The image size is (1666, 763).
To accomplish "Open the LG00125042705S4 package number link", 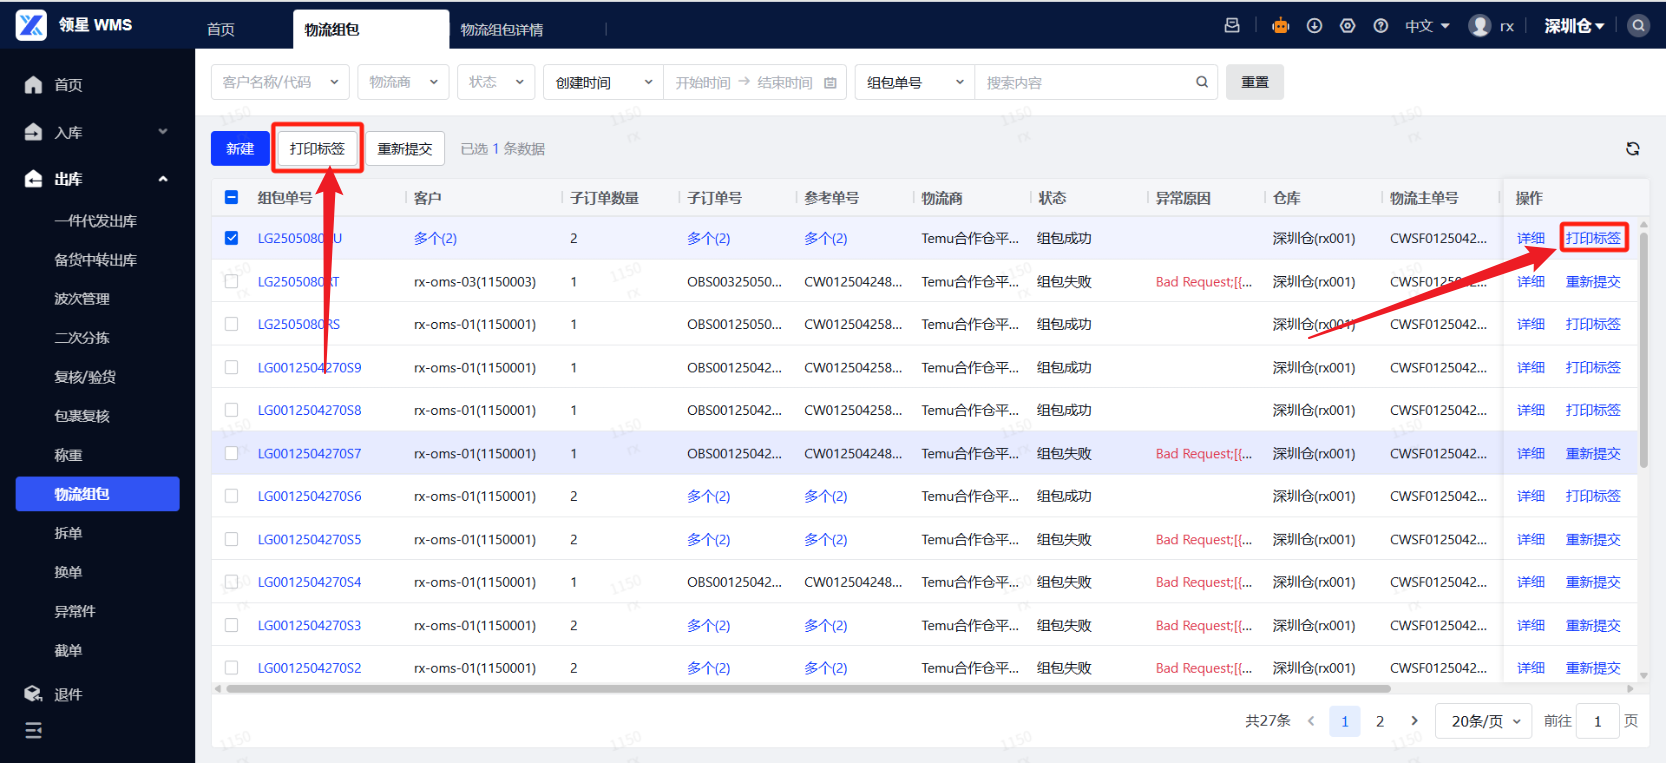I will click(x=310, y=582).
